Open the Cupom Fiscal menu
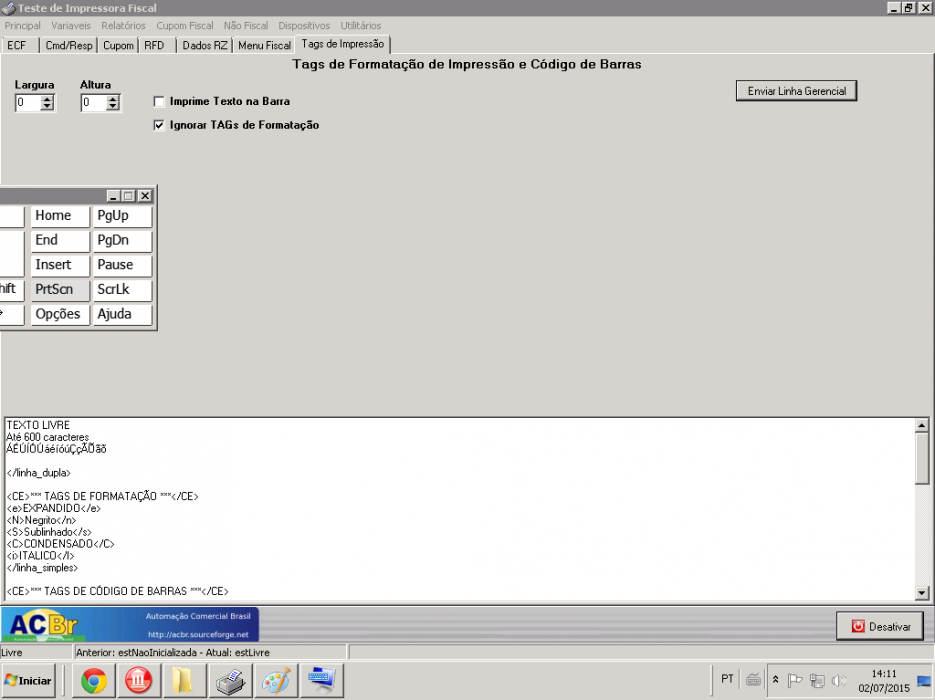The image size is (935, 700). point(185,26)
